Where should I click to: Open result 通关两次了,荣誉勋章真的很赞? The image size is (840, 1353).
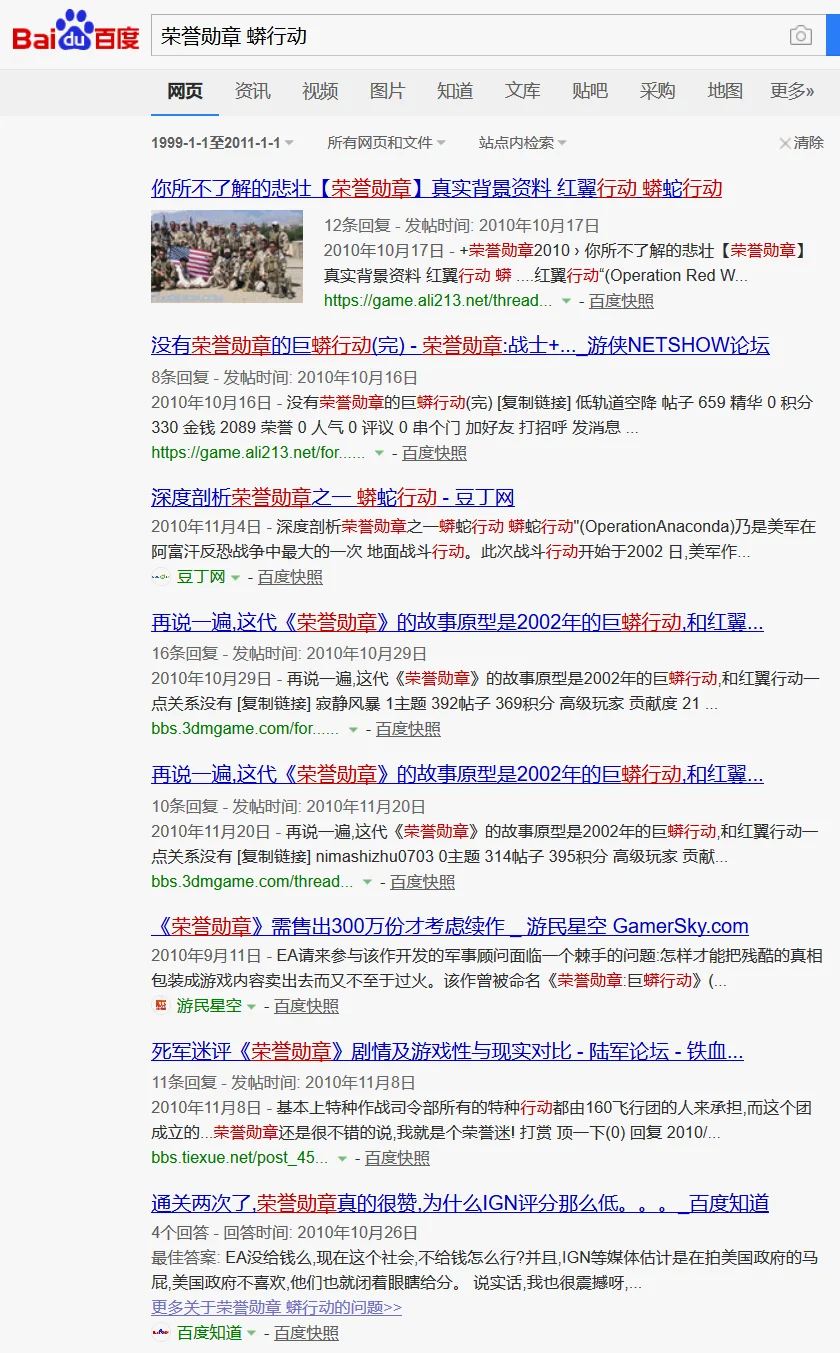pos(460,1203)
